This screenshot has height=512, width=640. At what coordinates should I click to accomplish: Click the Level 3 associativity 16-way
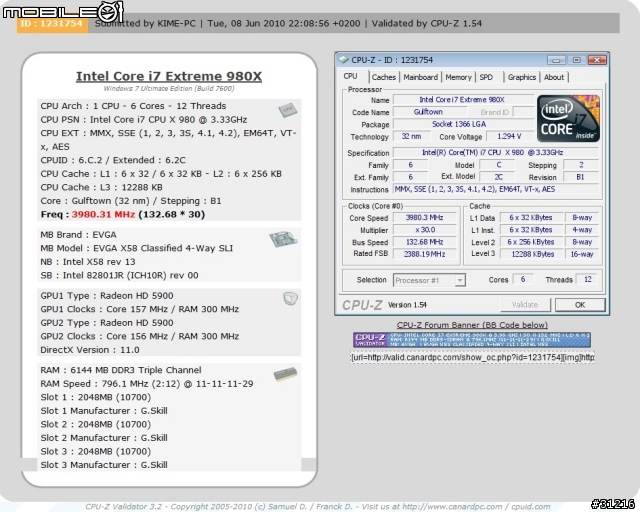click(x=582, y=254)
